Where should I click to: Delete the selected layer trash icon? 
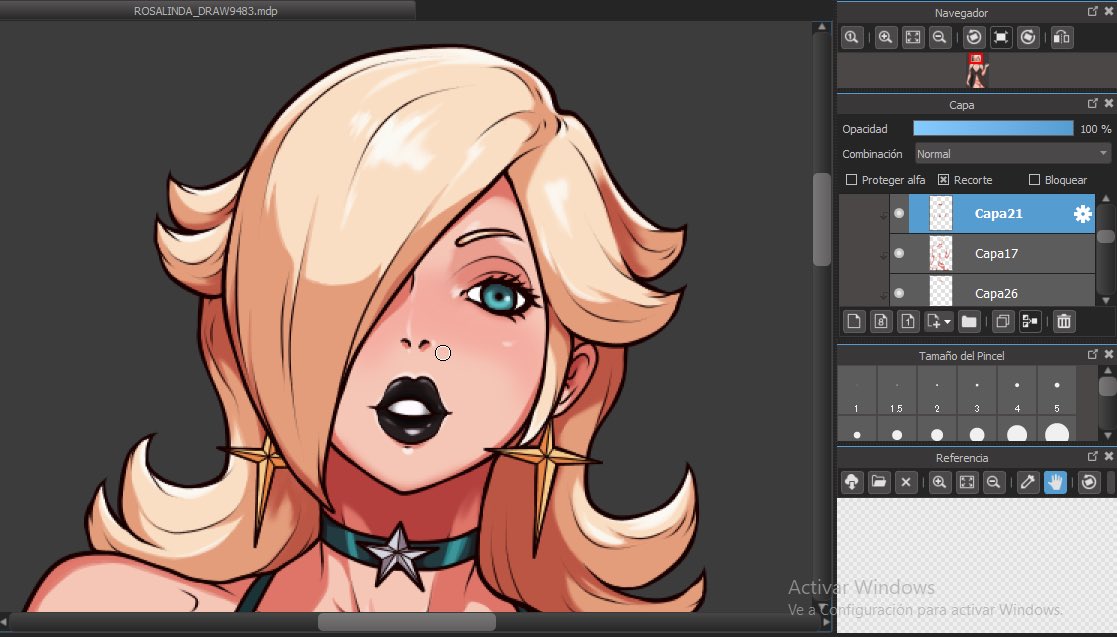click(x=1064, y=321)
